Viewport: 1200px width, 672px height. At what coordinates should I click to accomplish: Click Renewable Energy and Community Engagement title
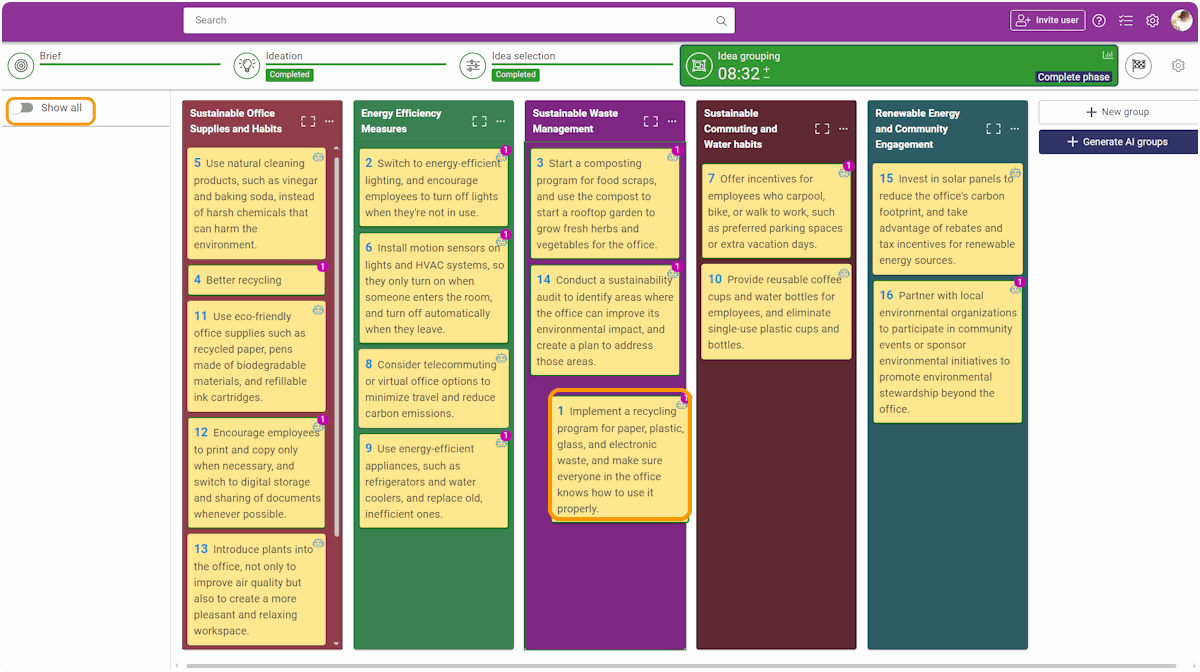(x=917, y=129)
